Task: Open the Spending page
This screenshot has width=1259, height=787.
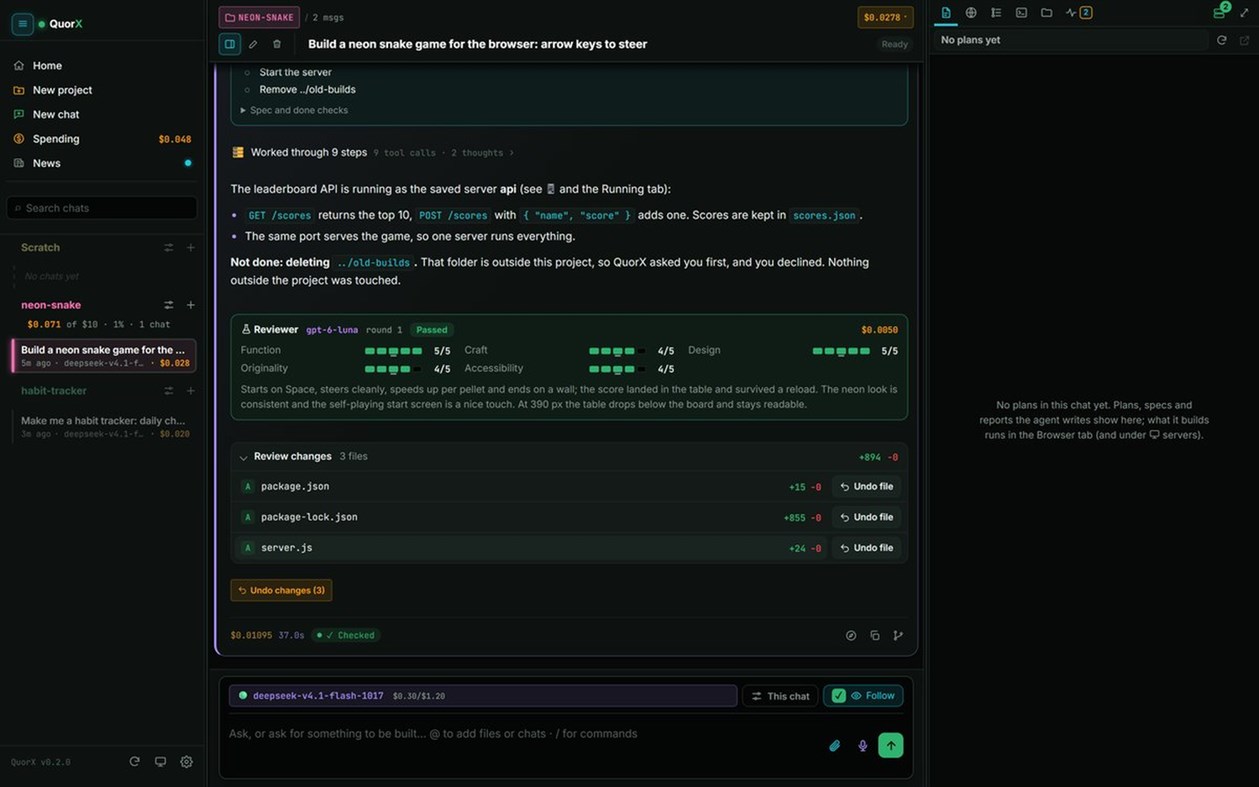Action: tap(102, 139)
